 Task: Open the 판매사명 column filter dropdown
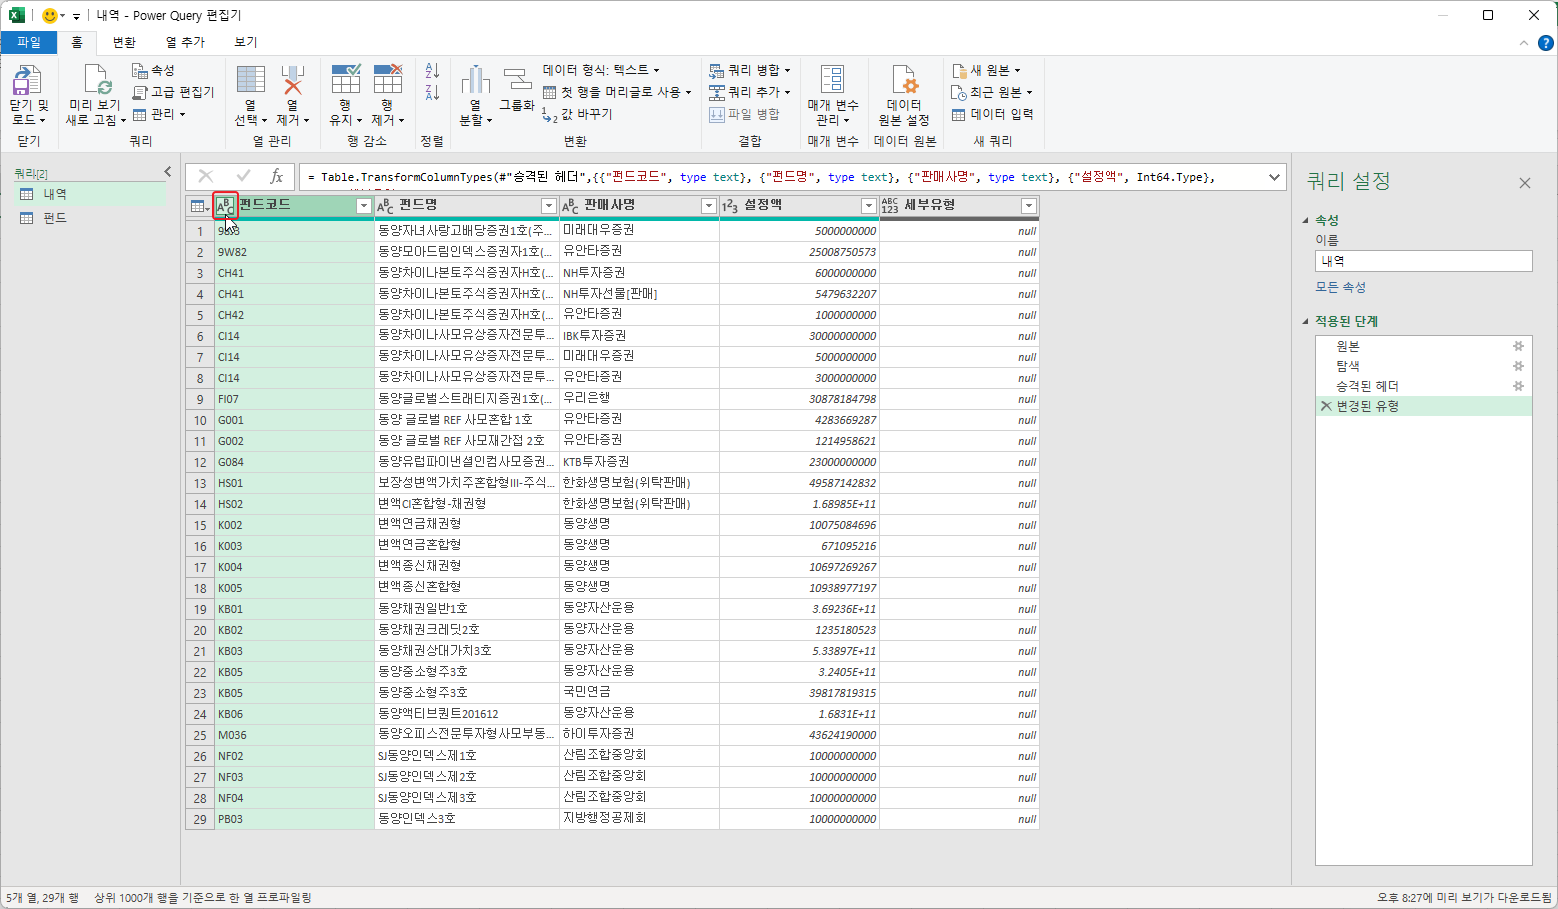pos(708,206)
